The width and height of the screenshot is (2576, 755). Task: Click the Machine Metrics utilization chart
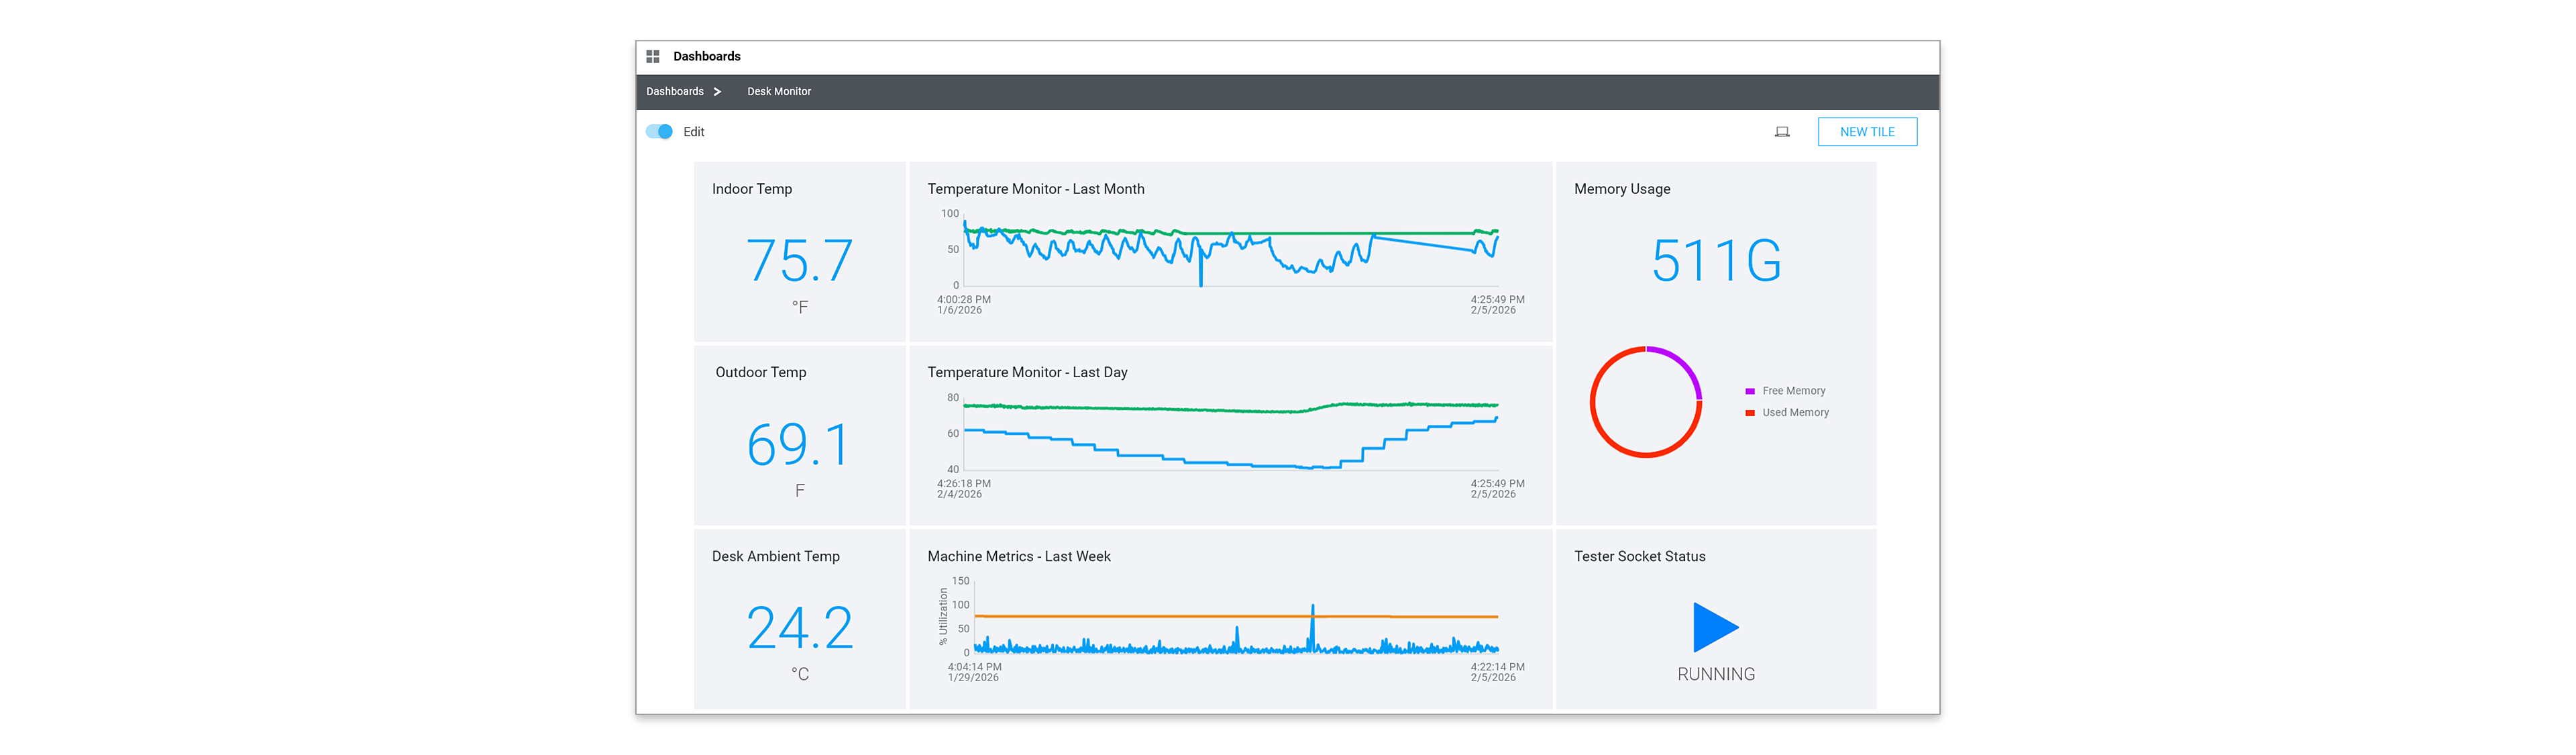click(1236, 618)
